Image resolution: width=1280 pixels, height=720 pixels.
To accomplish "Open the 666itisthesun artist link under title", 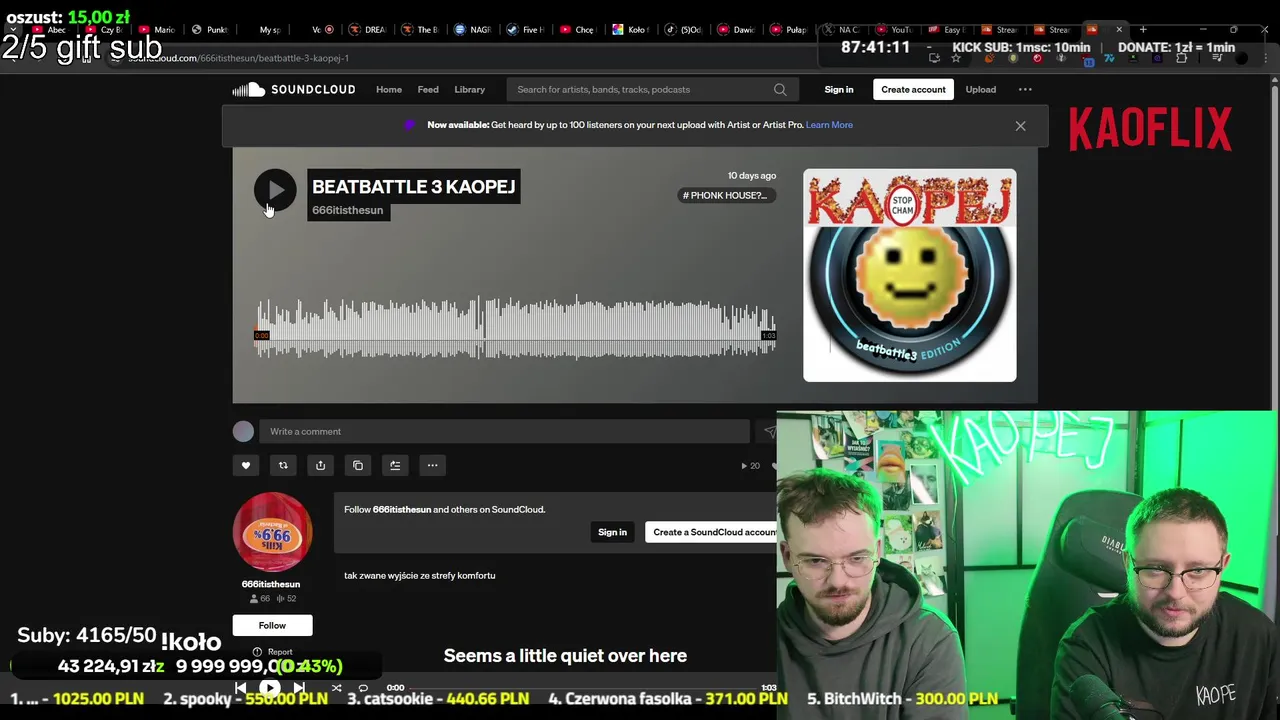I will (x=347, y=210).
